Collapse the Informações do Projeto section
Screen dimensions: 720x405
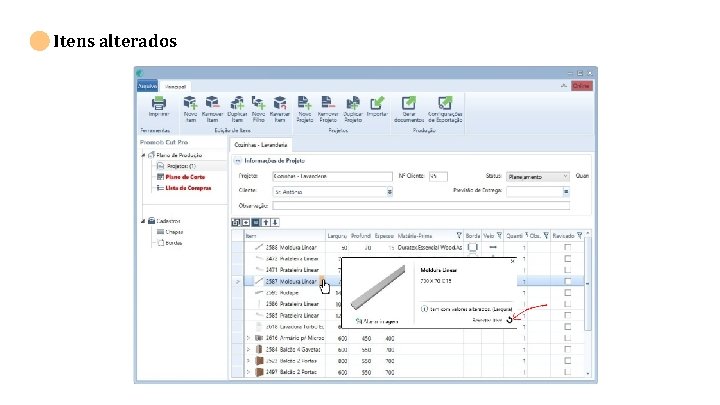[x=237, y=161]
